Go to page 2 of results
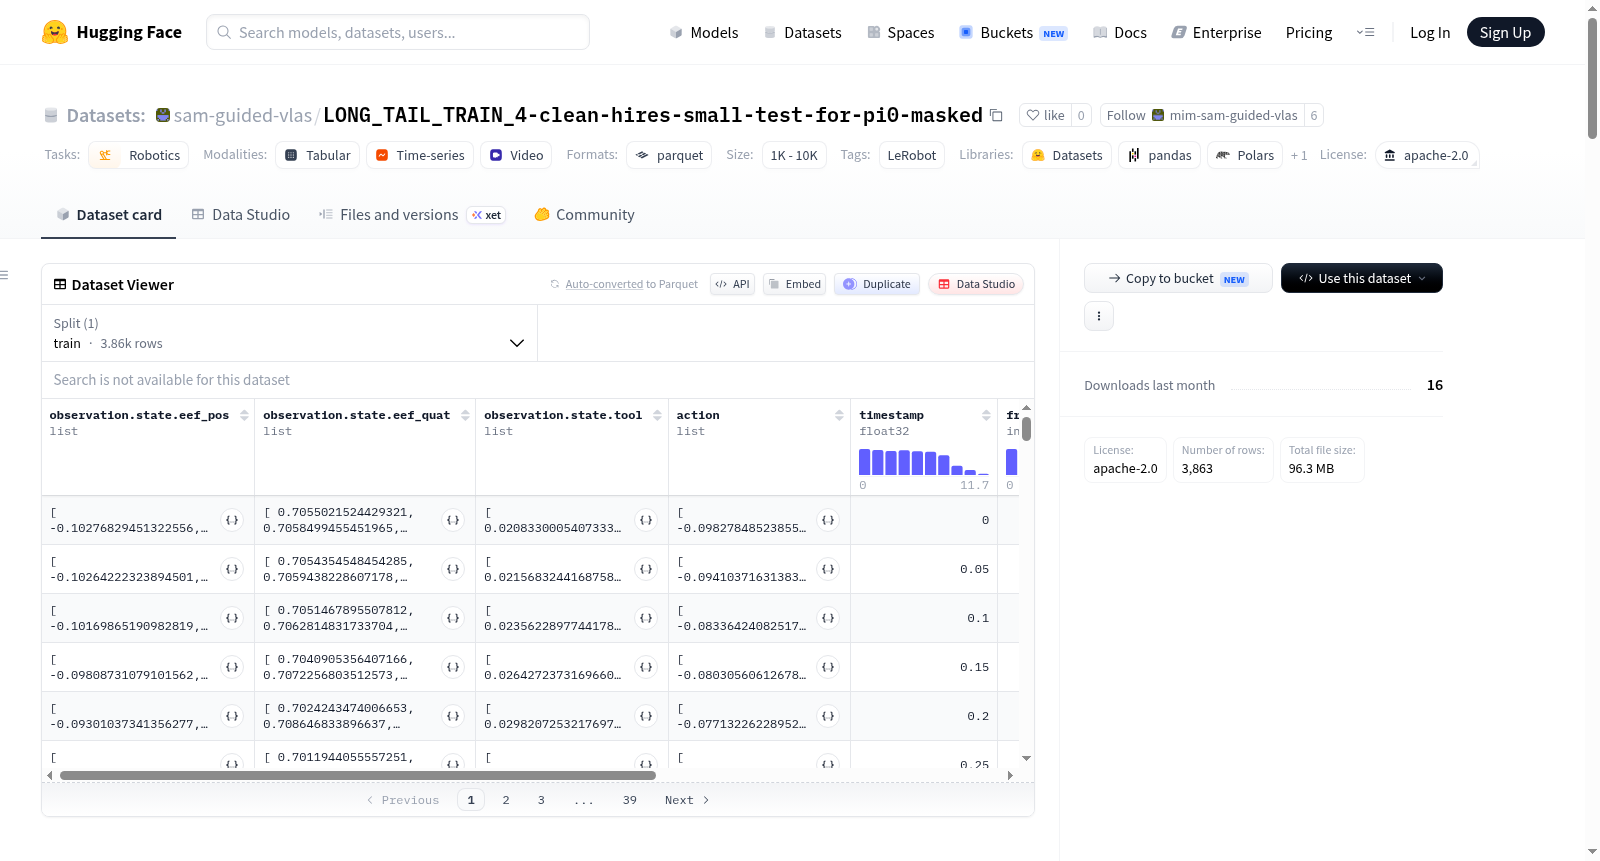The image size is (1600, 861). (506, 800)
